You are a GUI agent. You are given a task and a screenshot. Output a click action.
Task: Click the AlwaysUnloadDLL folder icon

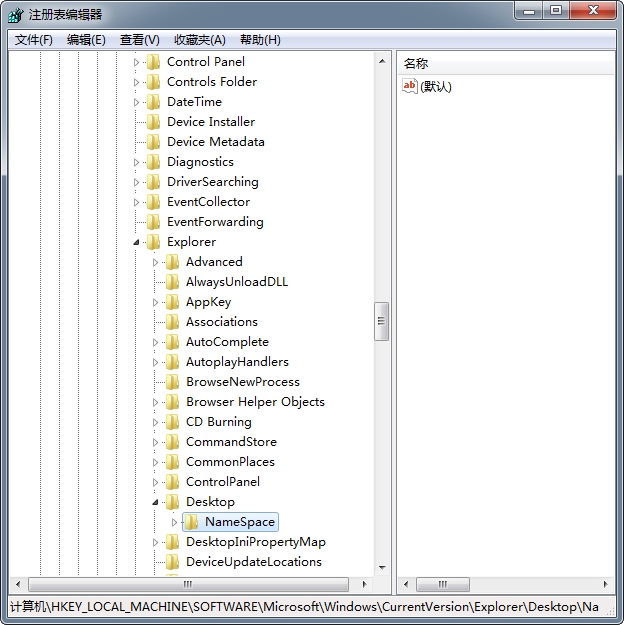pos(173,282)
